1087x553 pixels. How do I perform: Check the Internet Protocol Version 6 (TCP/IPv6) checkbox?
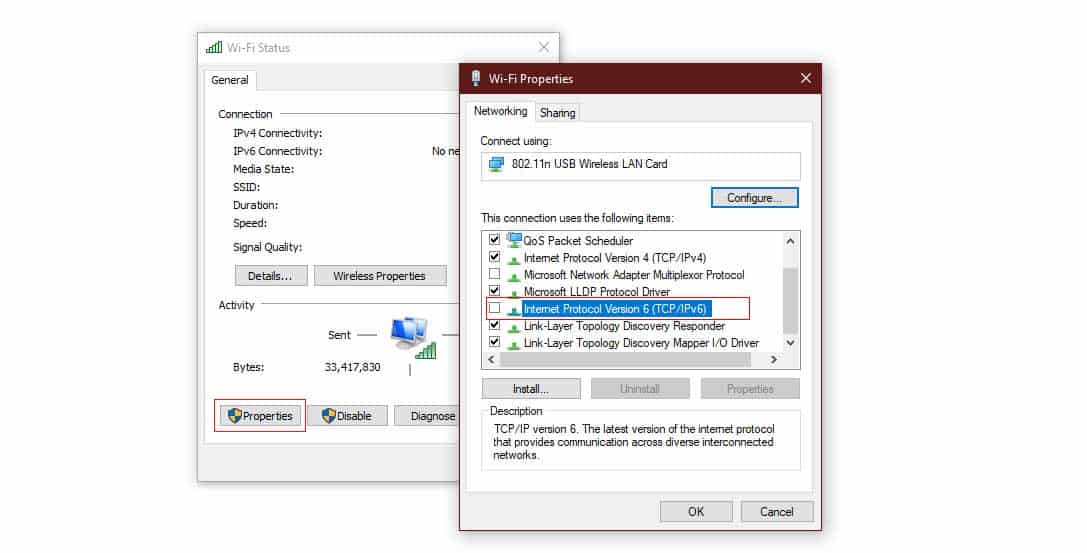[x=494, y=308]
